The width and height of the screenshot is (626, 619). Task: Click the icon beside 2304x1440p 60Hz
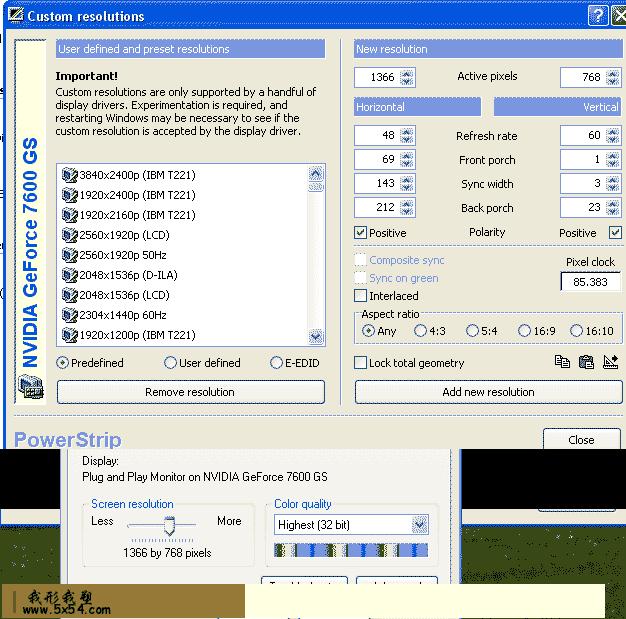[x=69, y=315]
